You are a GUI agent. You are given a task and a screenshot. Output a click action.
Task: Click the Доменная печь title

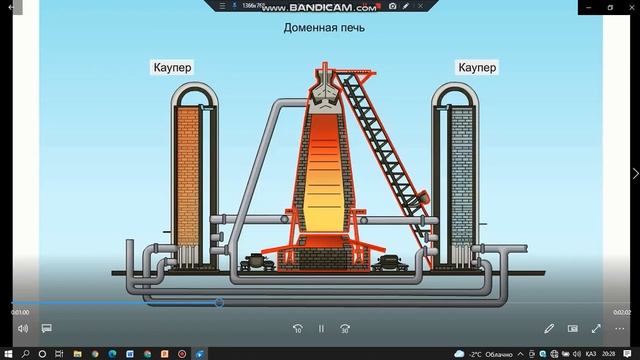tap(324, 28)
